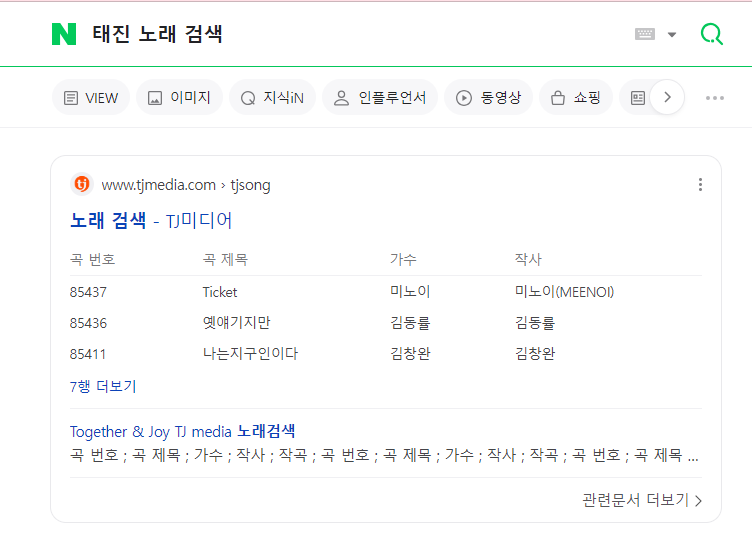Viewport: 752px width, 546px height.
Task: Switch to the 쇼핑 tab
Action: pyautogui.click(x=576, y=98)
